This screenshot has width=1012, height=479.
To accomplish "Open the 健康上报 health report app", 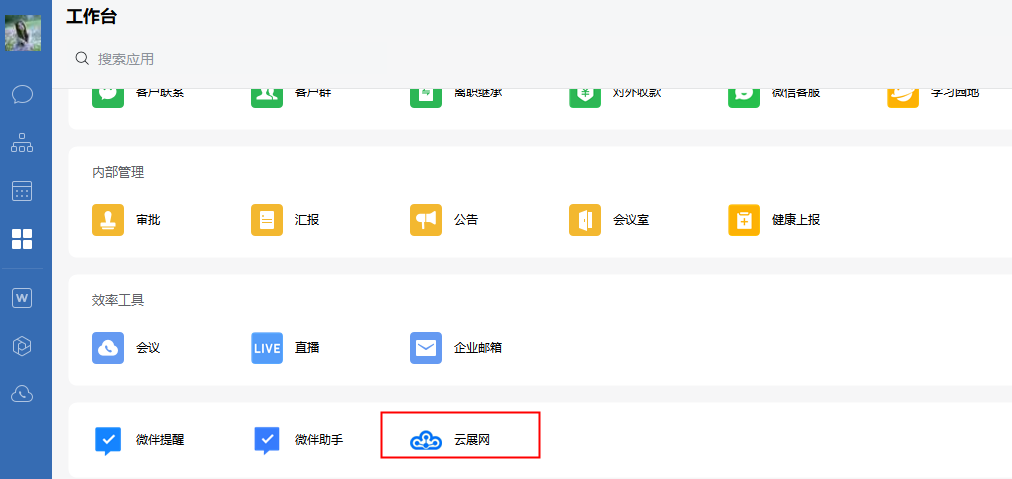I will tap(774, 220).
